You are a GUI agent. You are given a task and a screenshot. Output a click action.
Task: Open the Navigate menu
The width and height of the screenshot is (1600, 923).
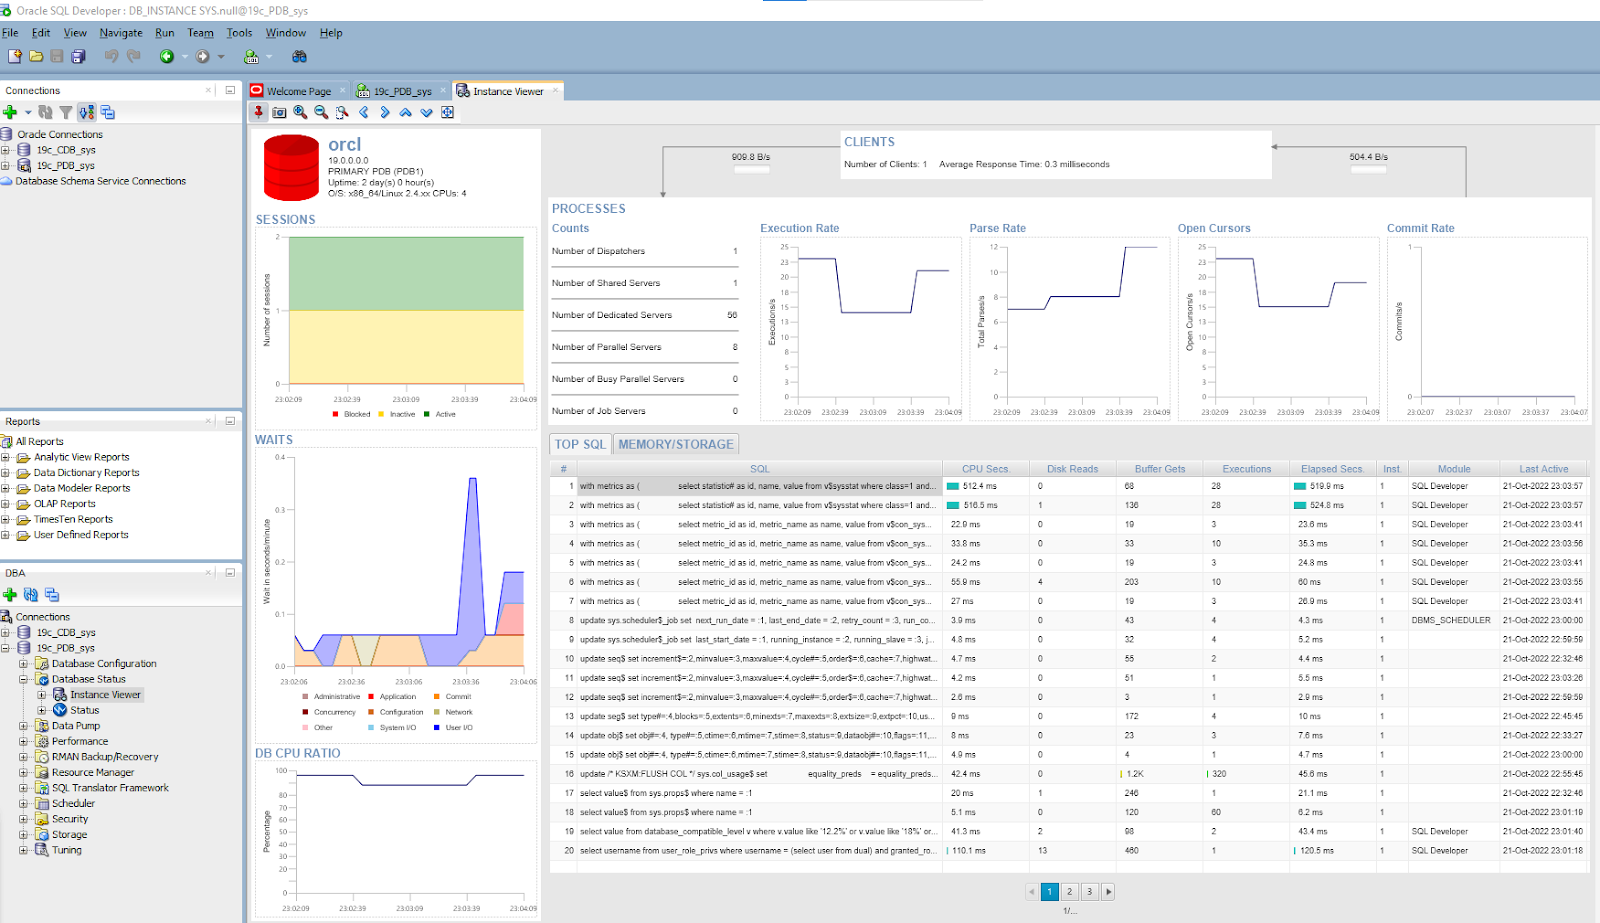pos(121,33)
